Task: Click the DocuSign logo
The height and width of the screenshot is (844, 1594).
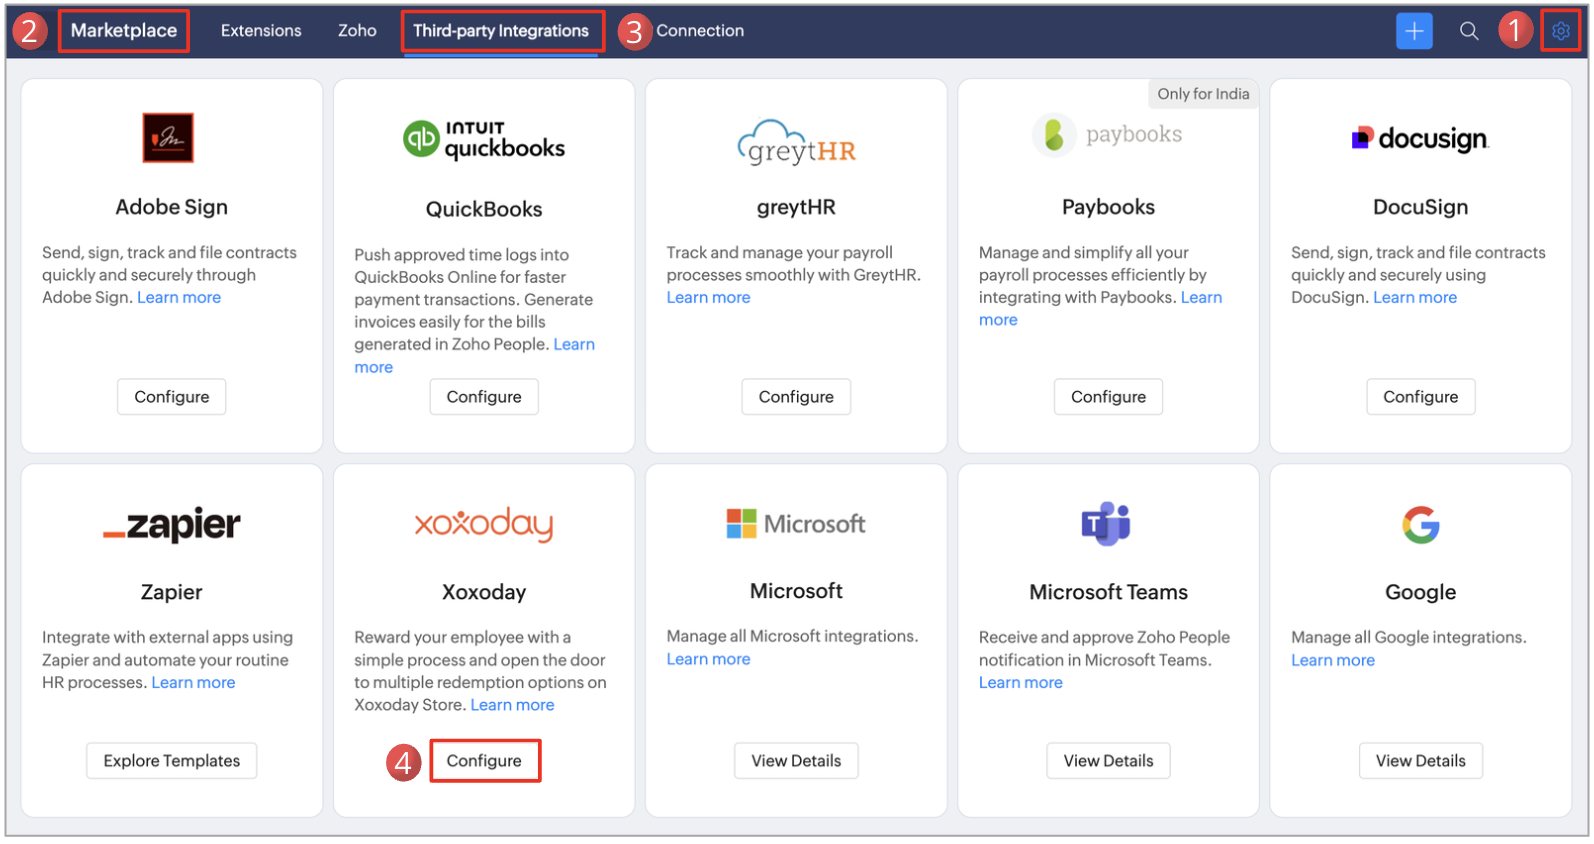Action: (x=1420, y=139)
